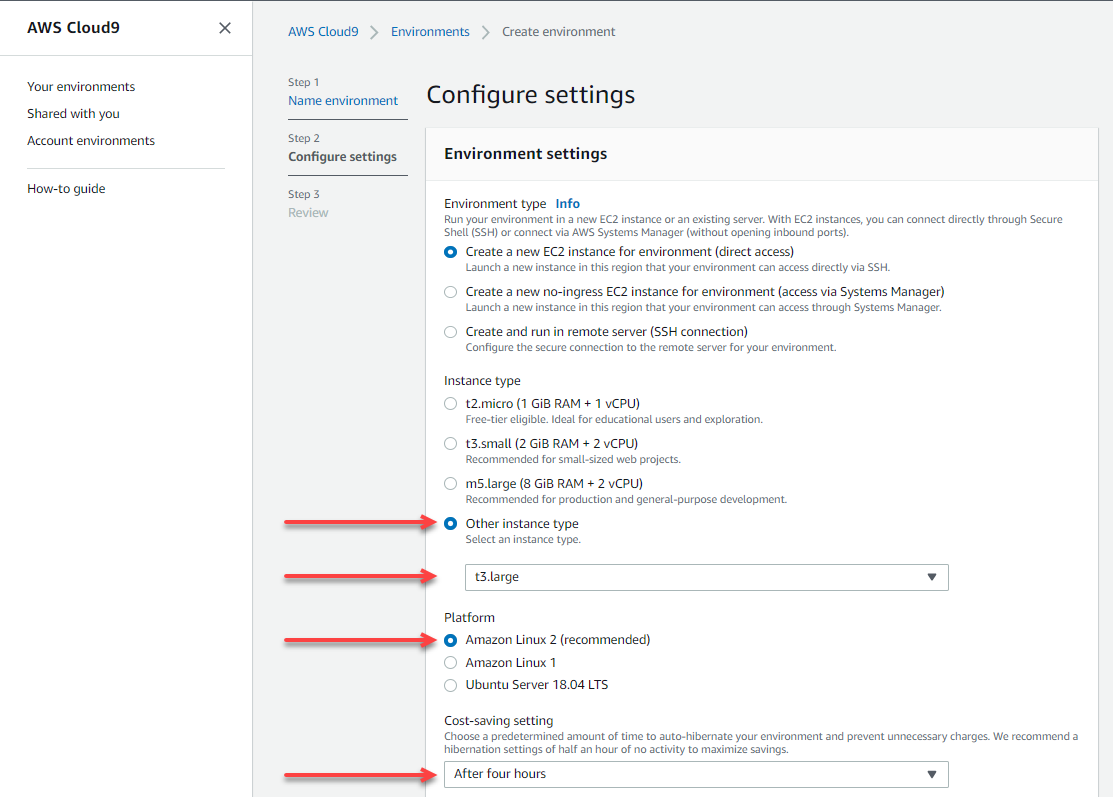The image size is (1113, 797).
Task: Choose the m5.large instance type
Action: coord(450,483)
